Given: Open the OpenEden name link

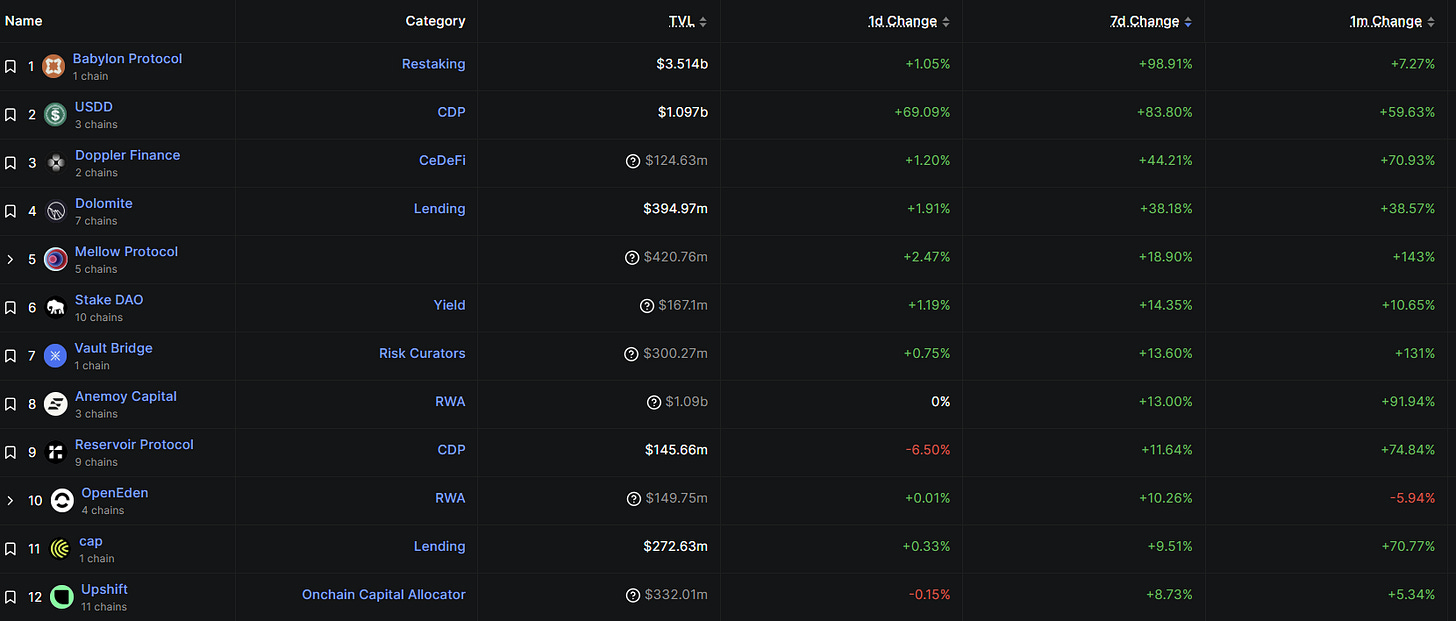Looking at the screenshot, I should coord(115,493).
